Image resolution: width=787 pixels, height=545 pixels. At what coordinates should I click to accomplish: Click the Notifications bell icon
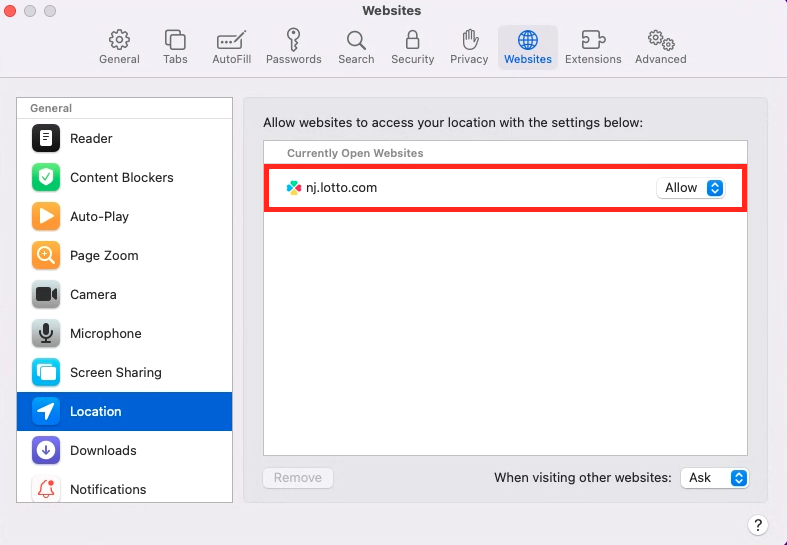point(46,489)
